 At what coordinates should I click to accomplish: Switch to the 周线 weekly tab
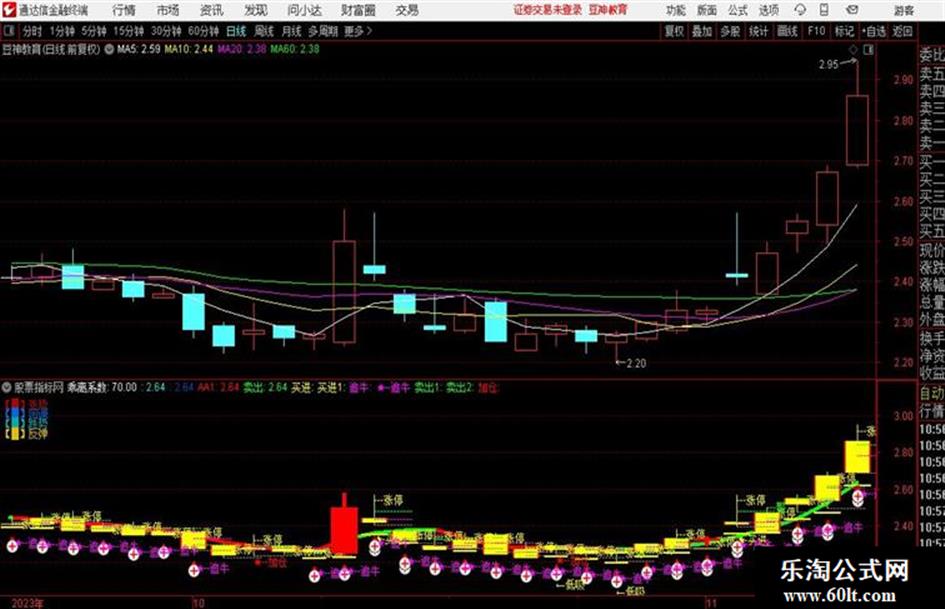(x=263, y=31)
